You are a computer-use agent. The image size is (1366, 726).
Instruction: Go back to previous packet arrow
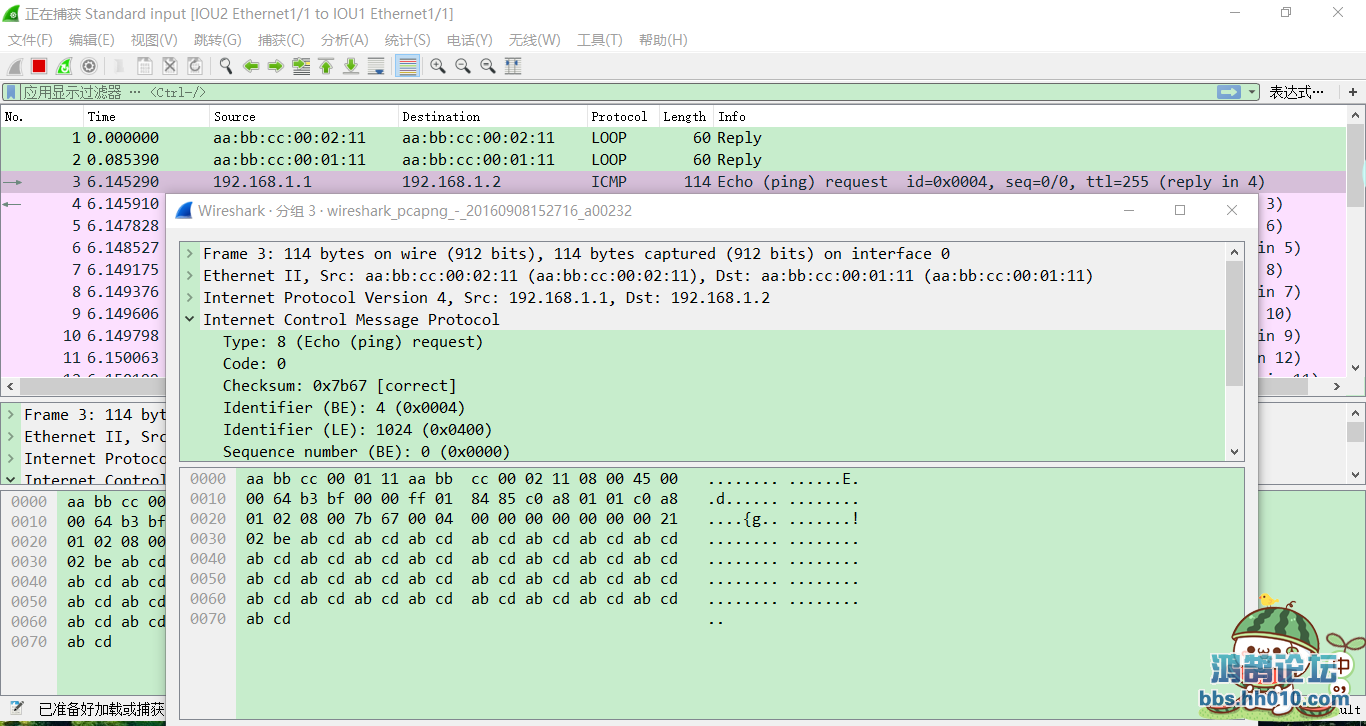[x=251, y=66]
